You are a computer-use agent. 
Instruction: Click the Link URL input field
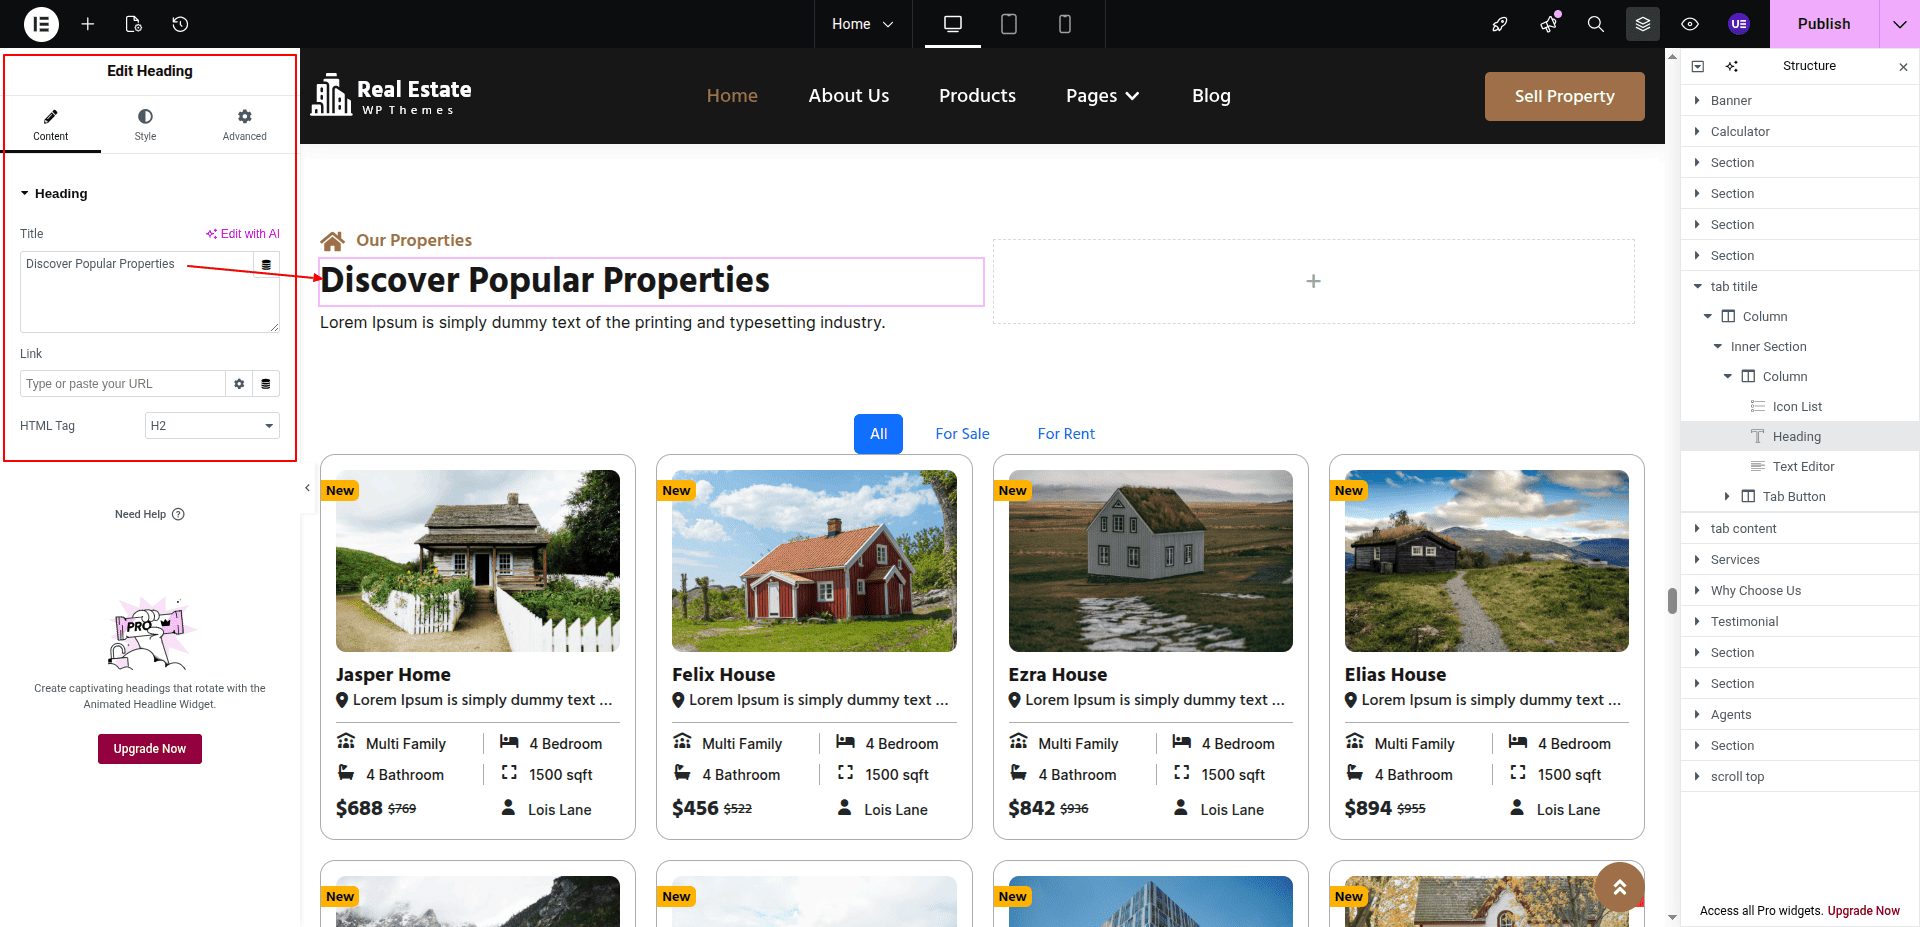click(x=122, y=384)
